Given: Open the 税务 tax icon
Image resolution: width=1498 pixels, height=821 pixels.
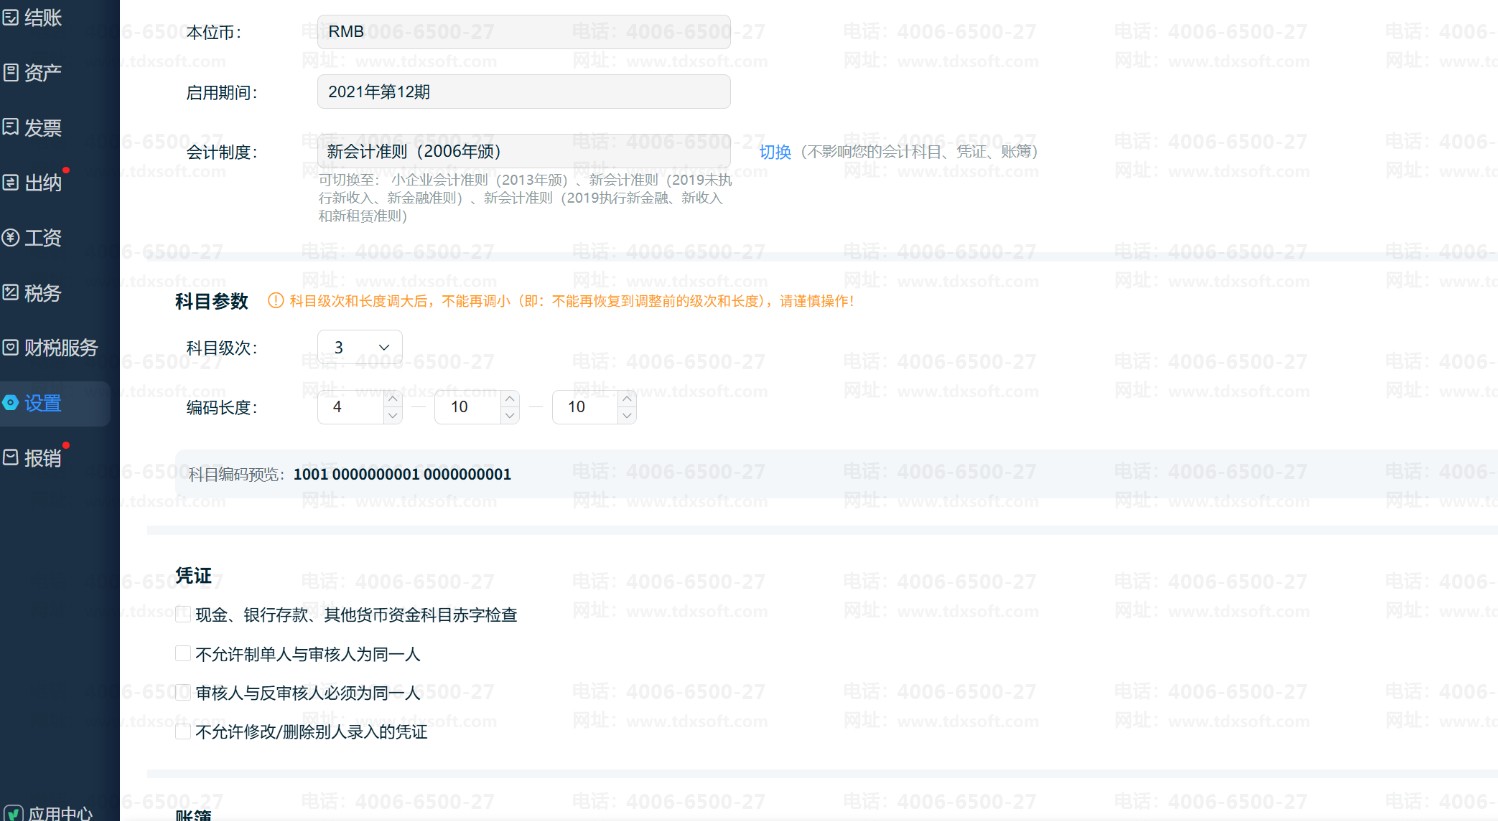Looking at the screenshot, I should point(11,292).
